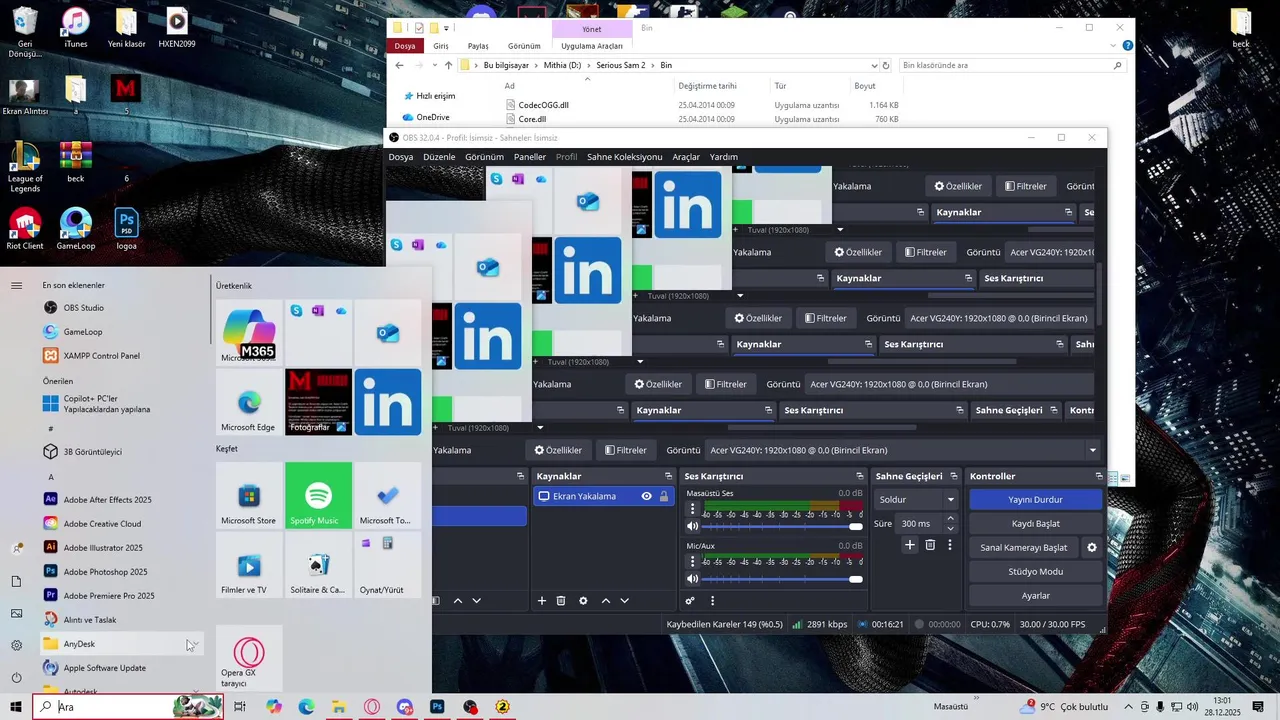
Task: Go up one folder in Explorer
Action: [449, 65]
